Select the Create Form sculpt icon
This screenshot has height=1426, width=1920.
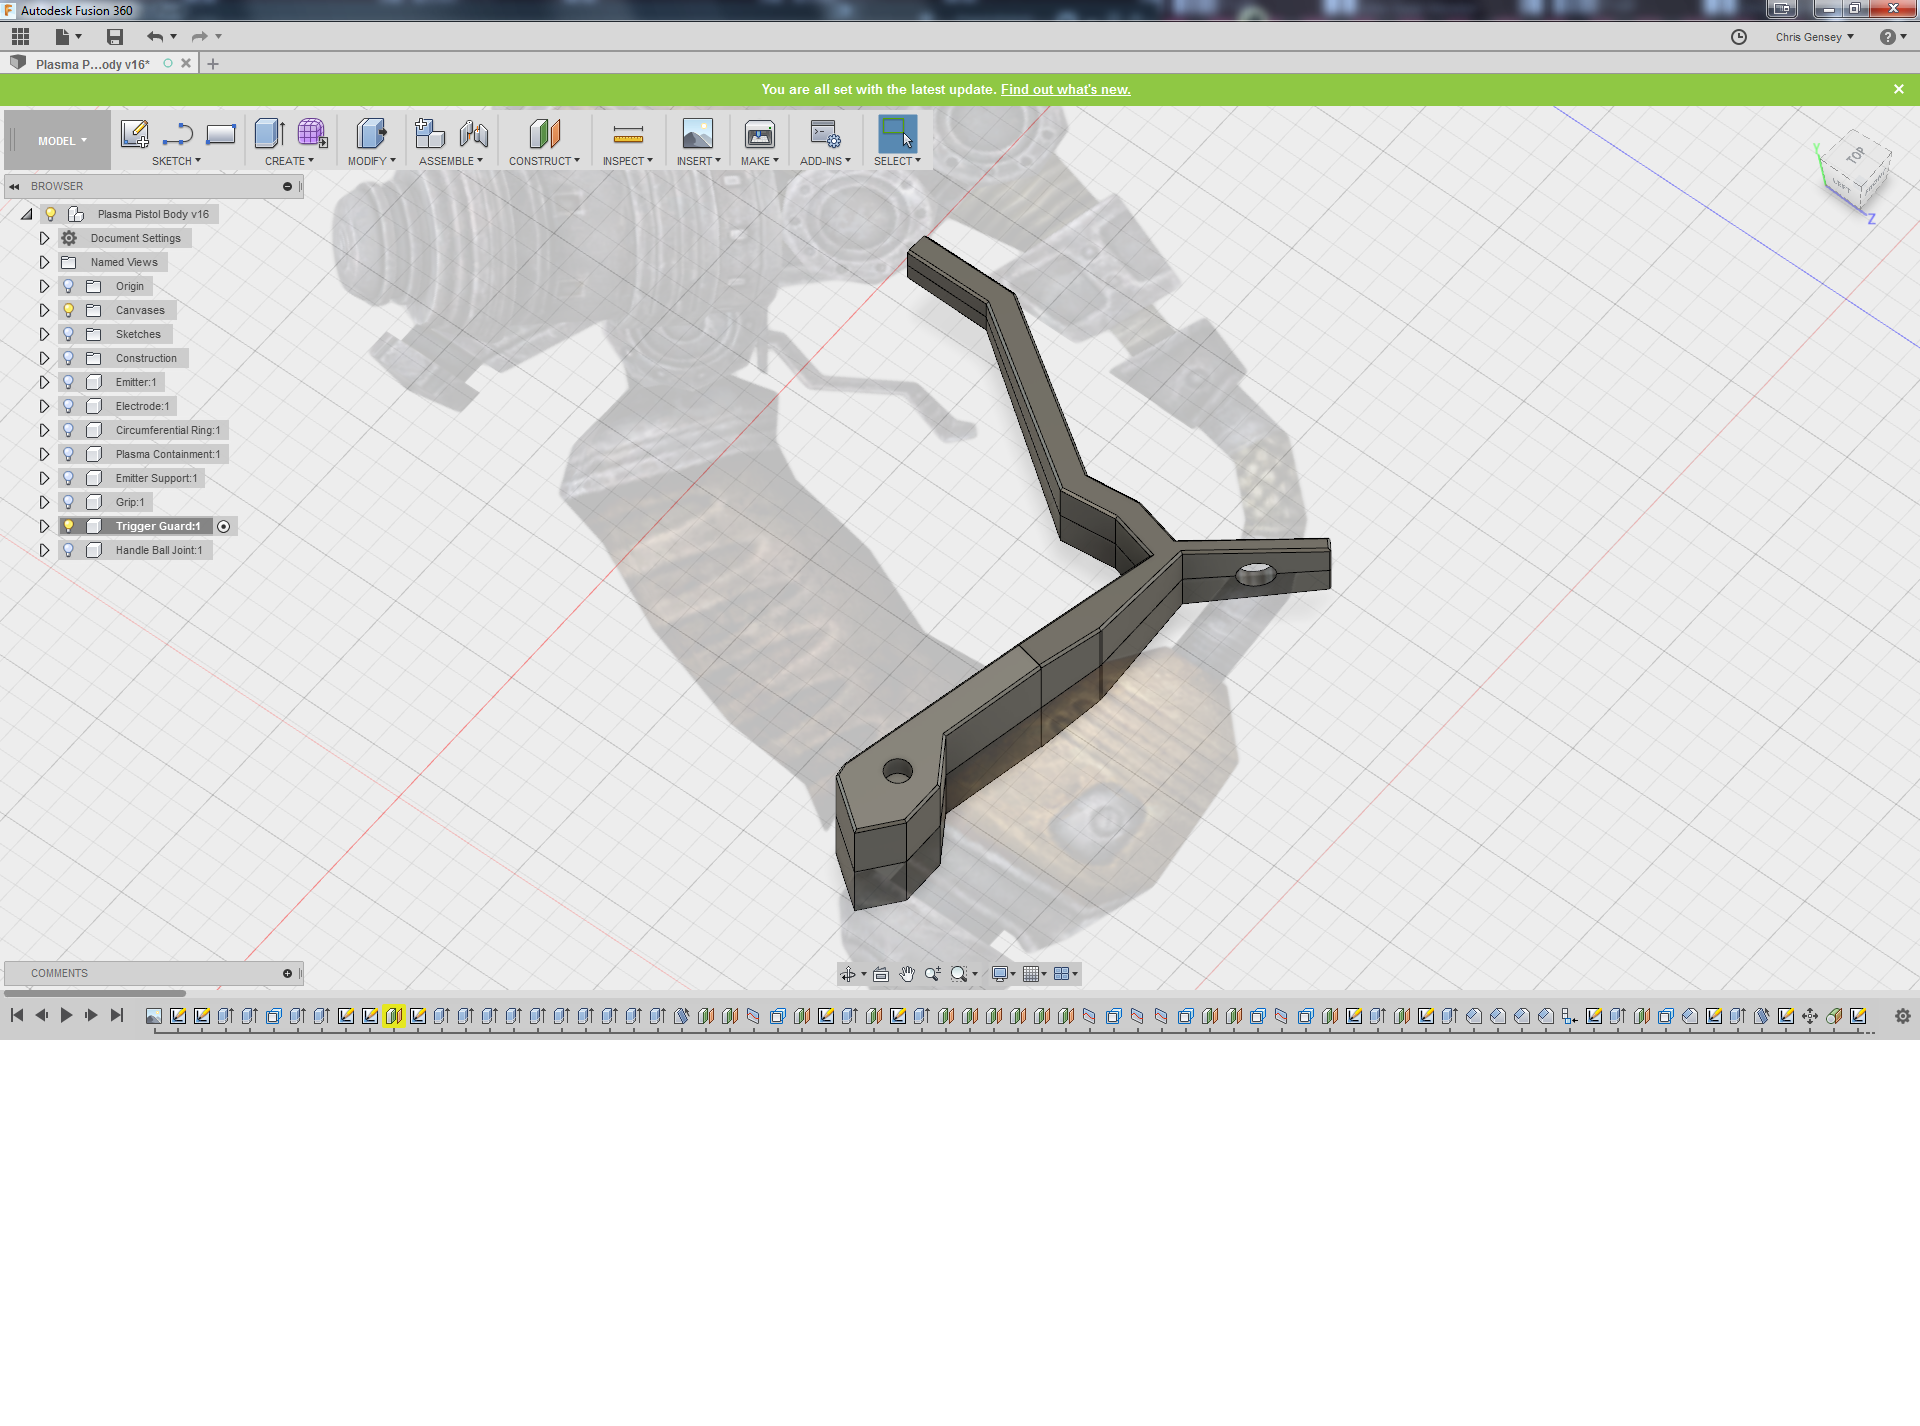pos(311,133)
